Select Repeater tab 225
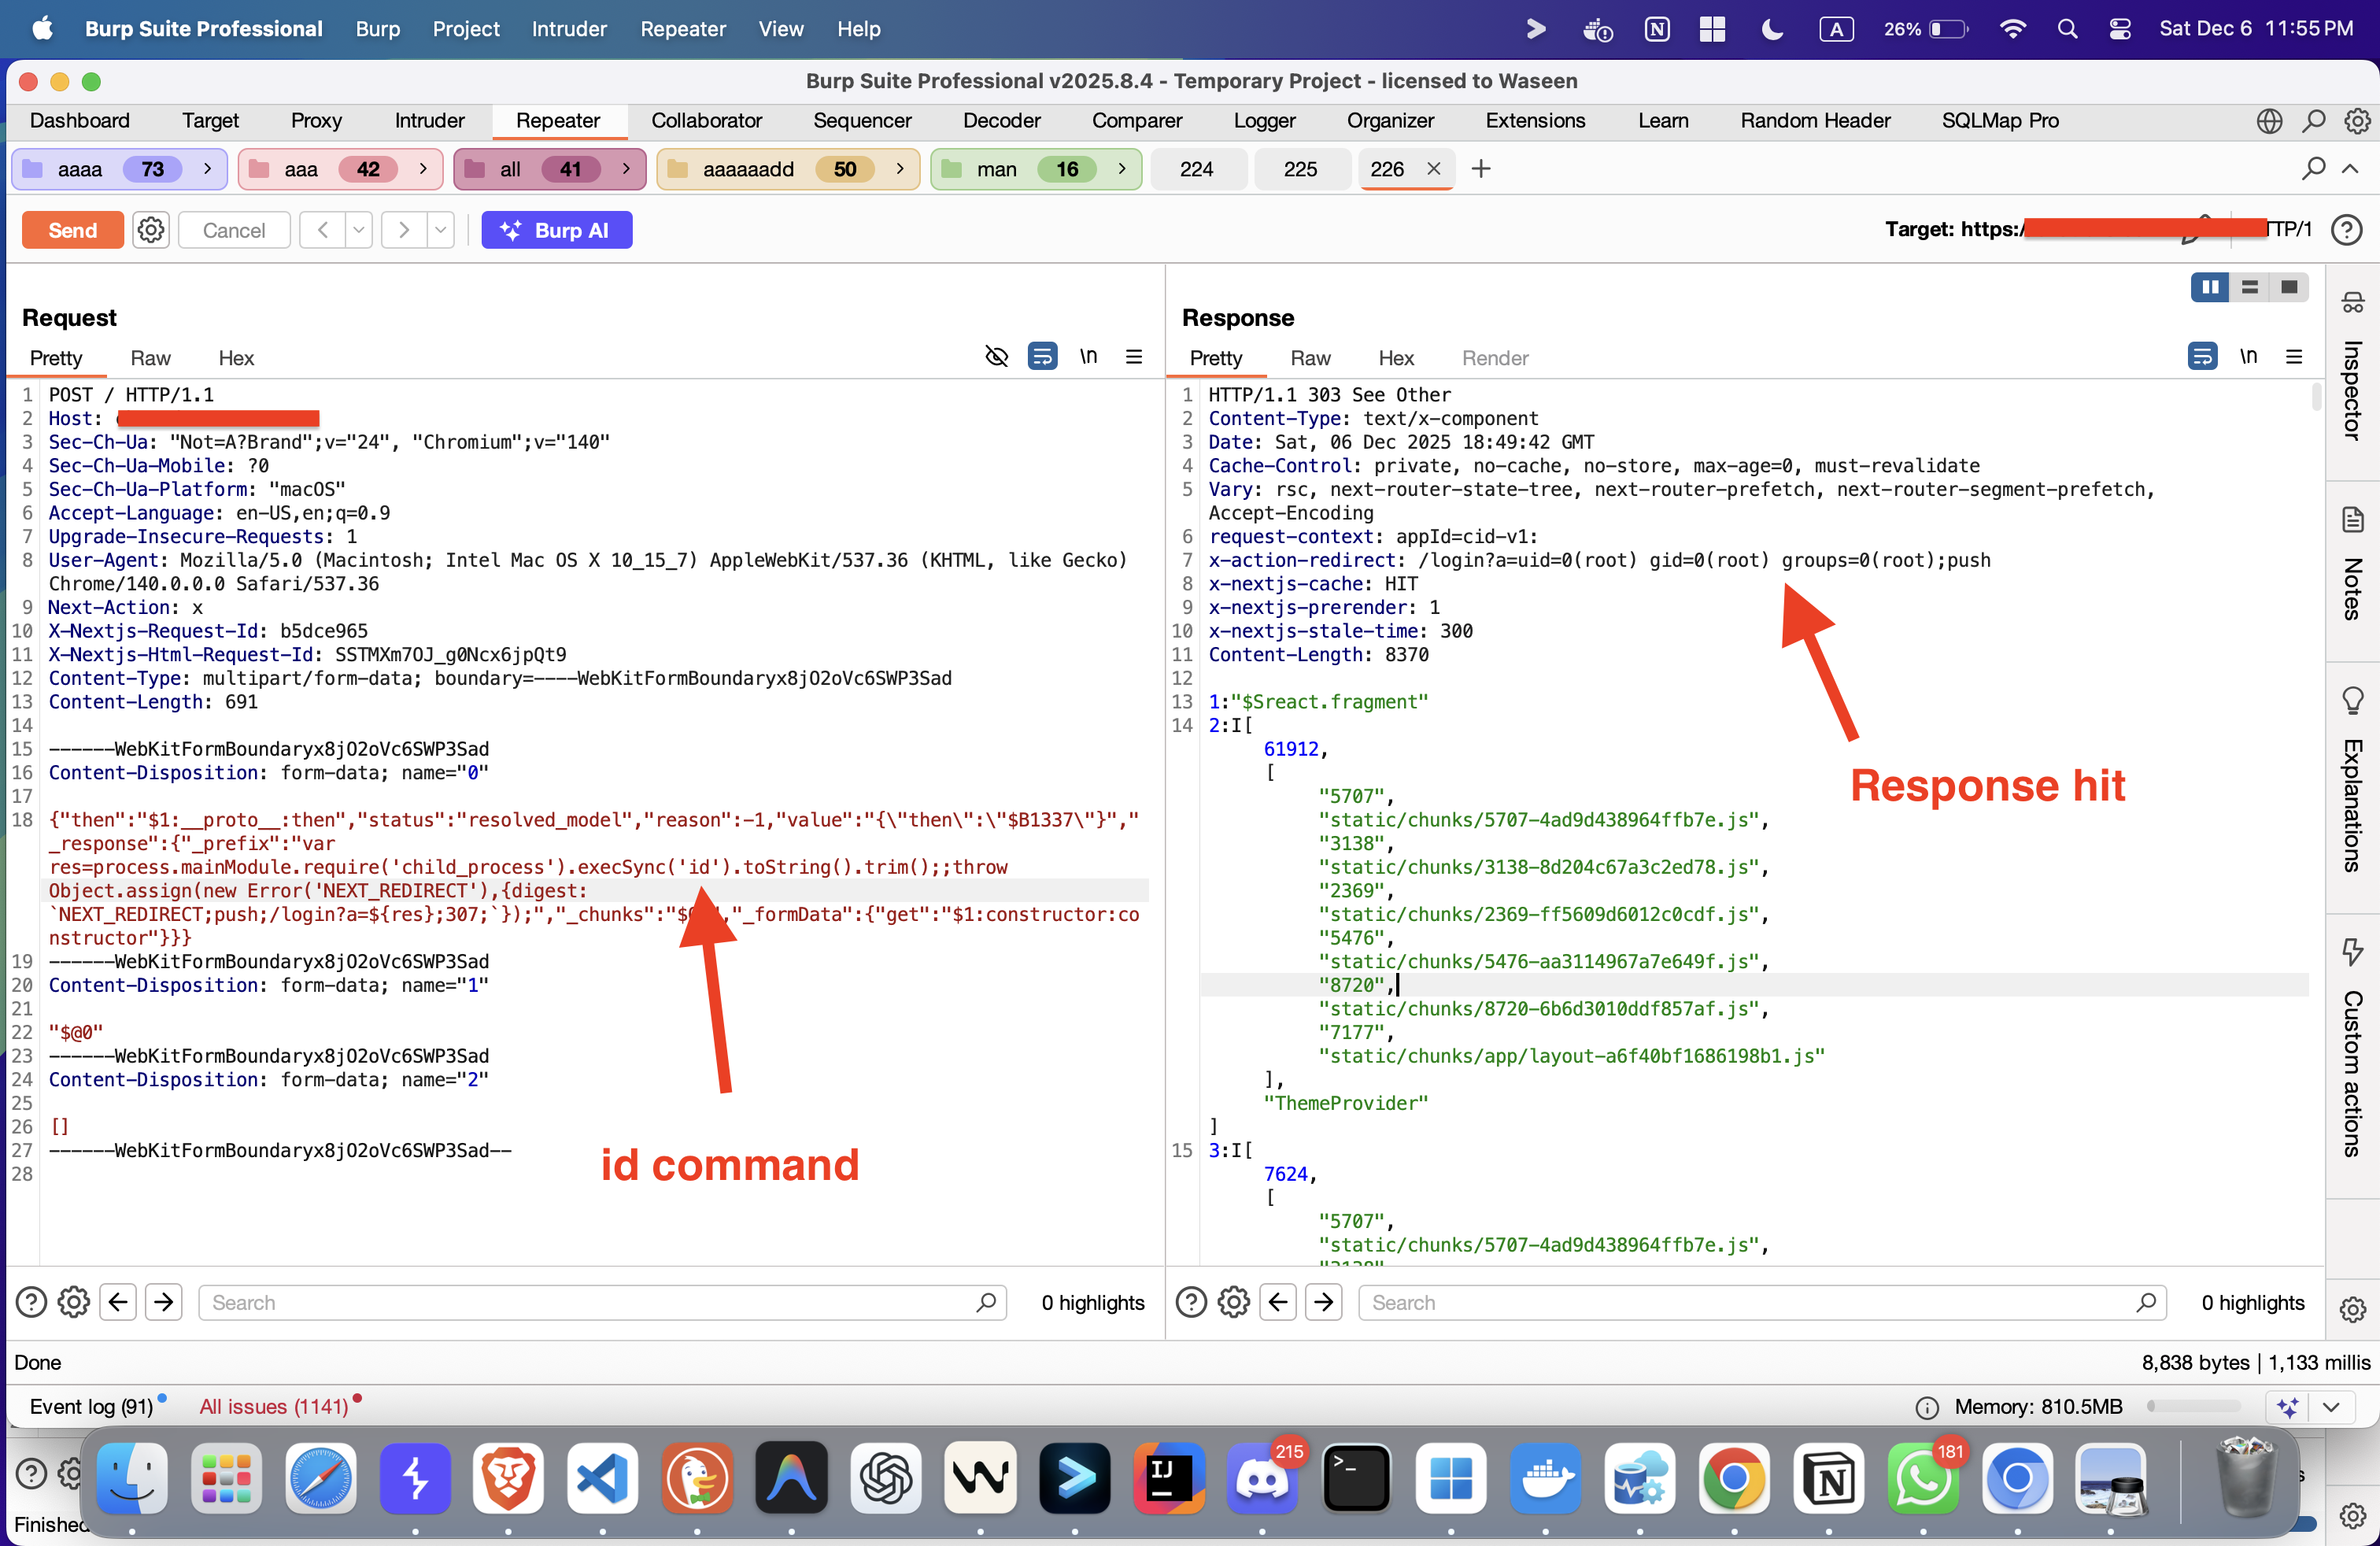Screen dimensions: 2380x1546 (1300, 169)
